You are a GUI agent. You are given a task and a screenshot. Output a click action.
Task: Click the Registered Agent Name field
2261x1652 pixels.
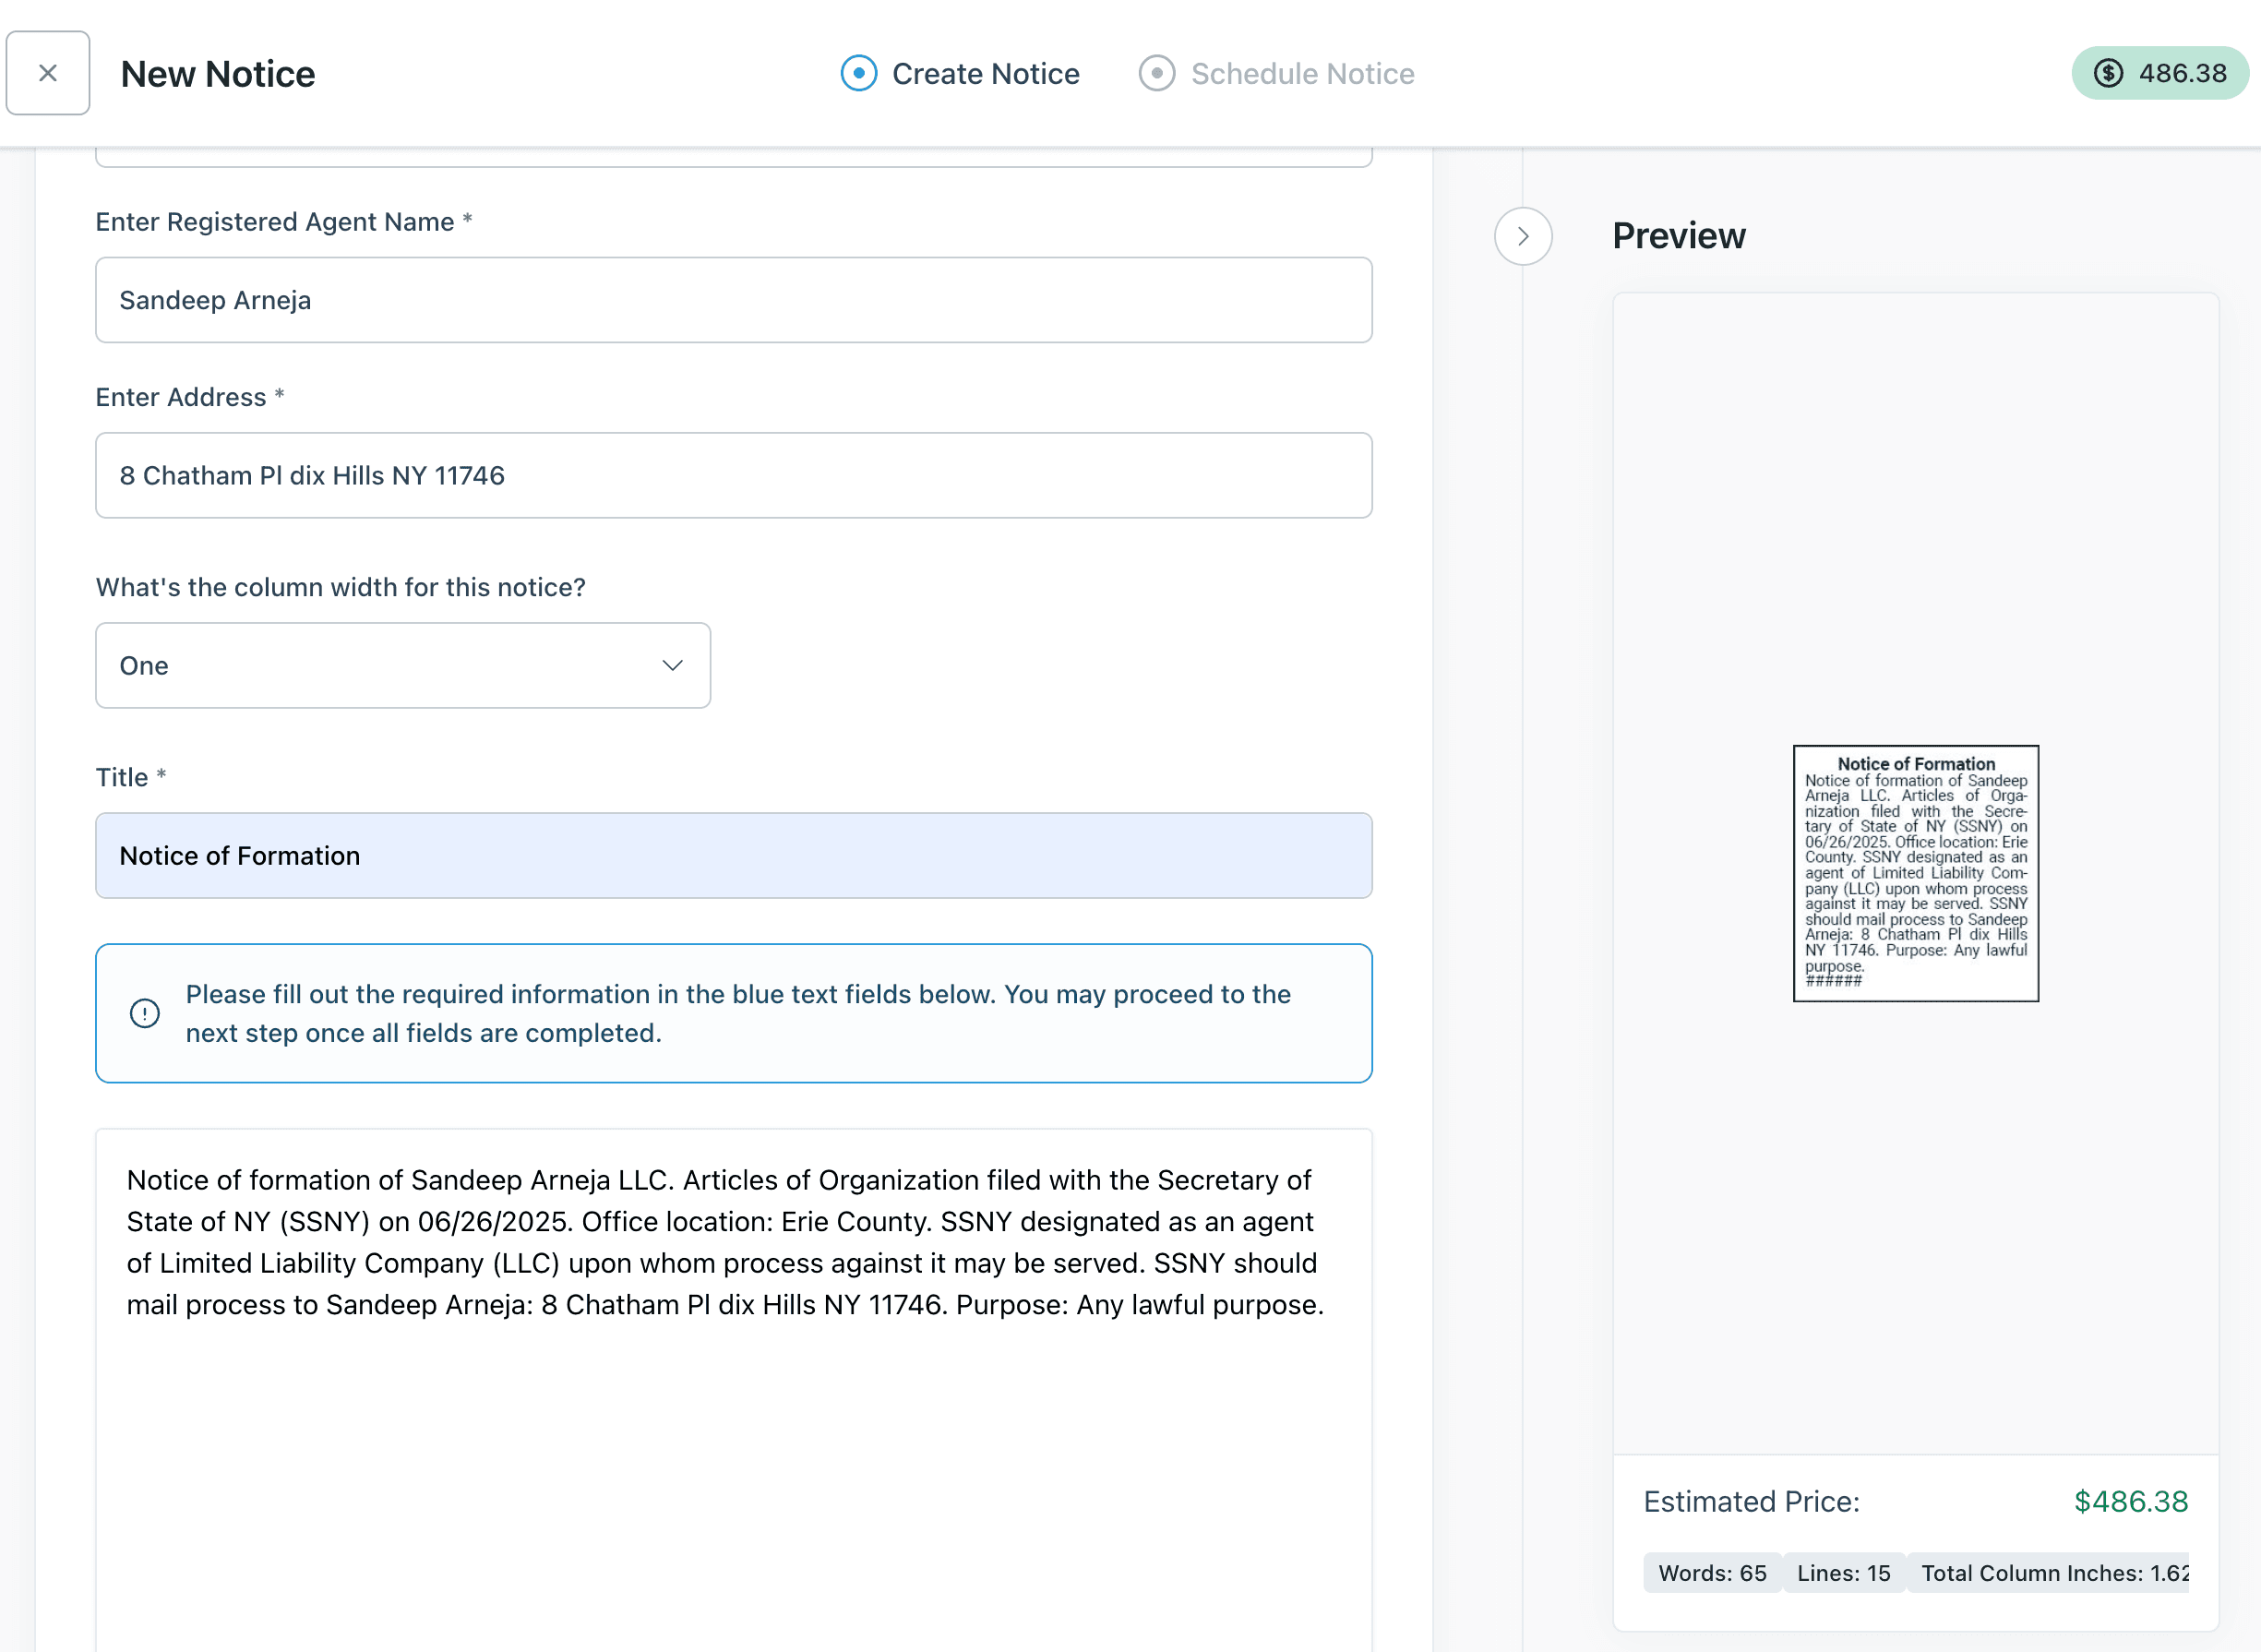(x=734, y=300)
